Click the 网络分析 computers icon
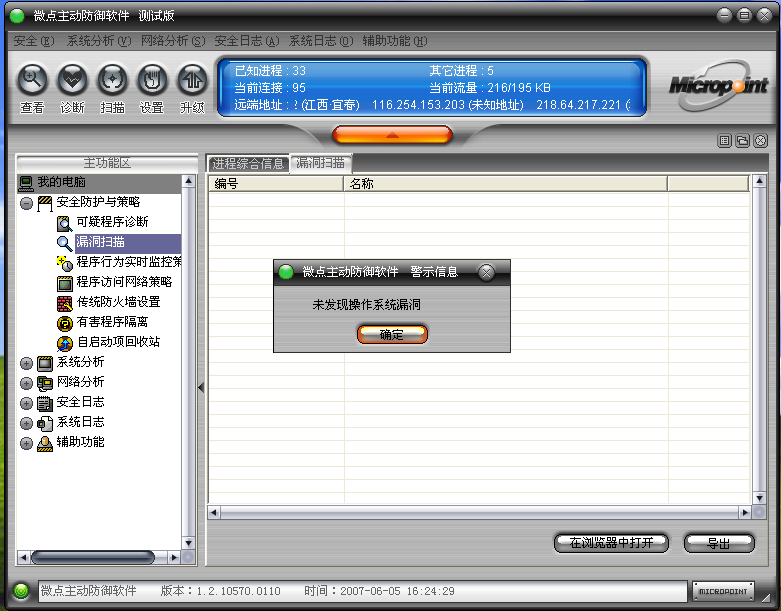Screen dimensions: 781x611 [x=45, y=383]
